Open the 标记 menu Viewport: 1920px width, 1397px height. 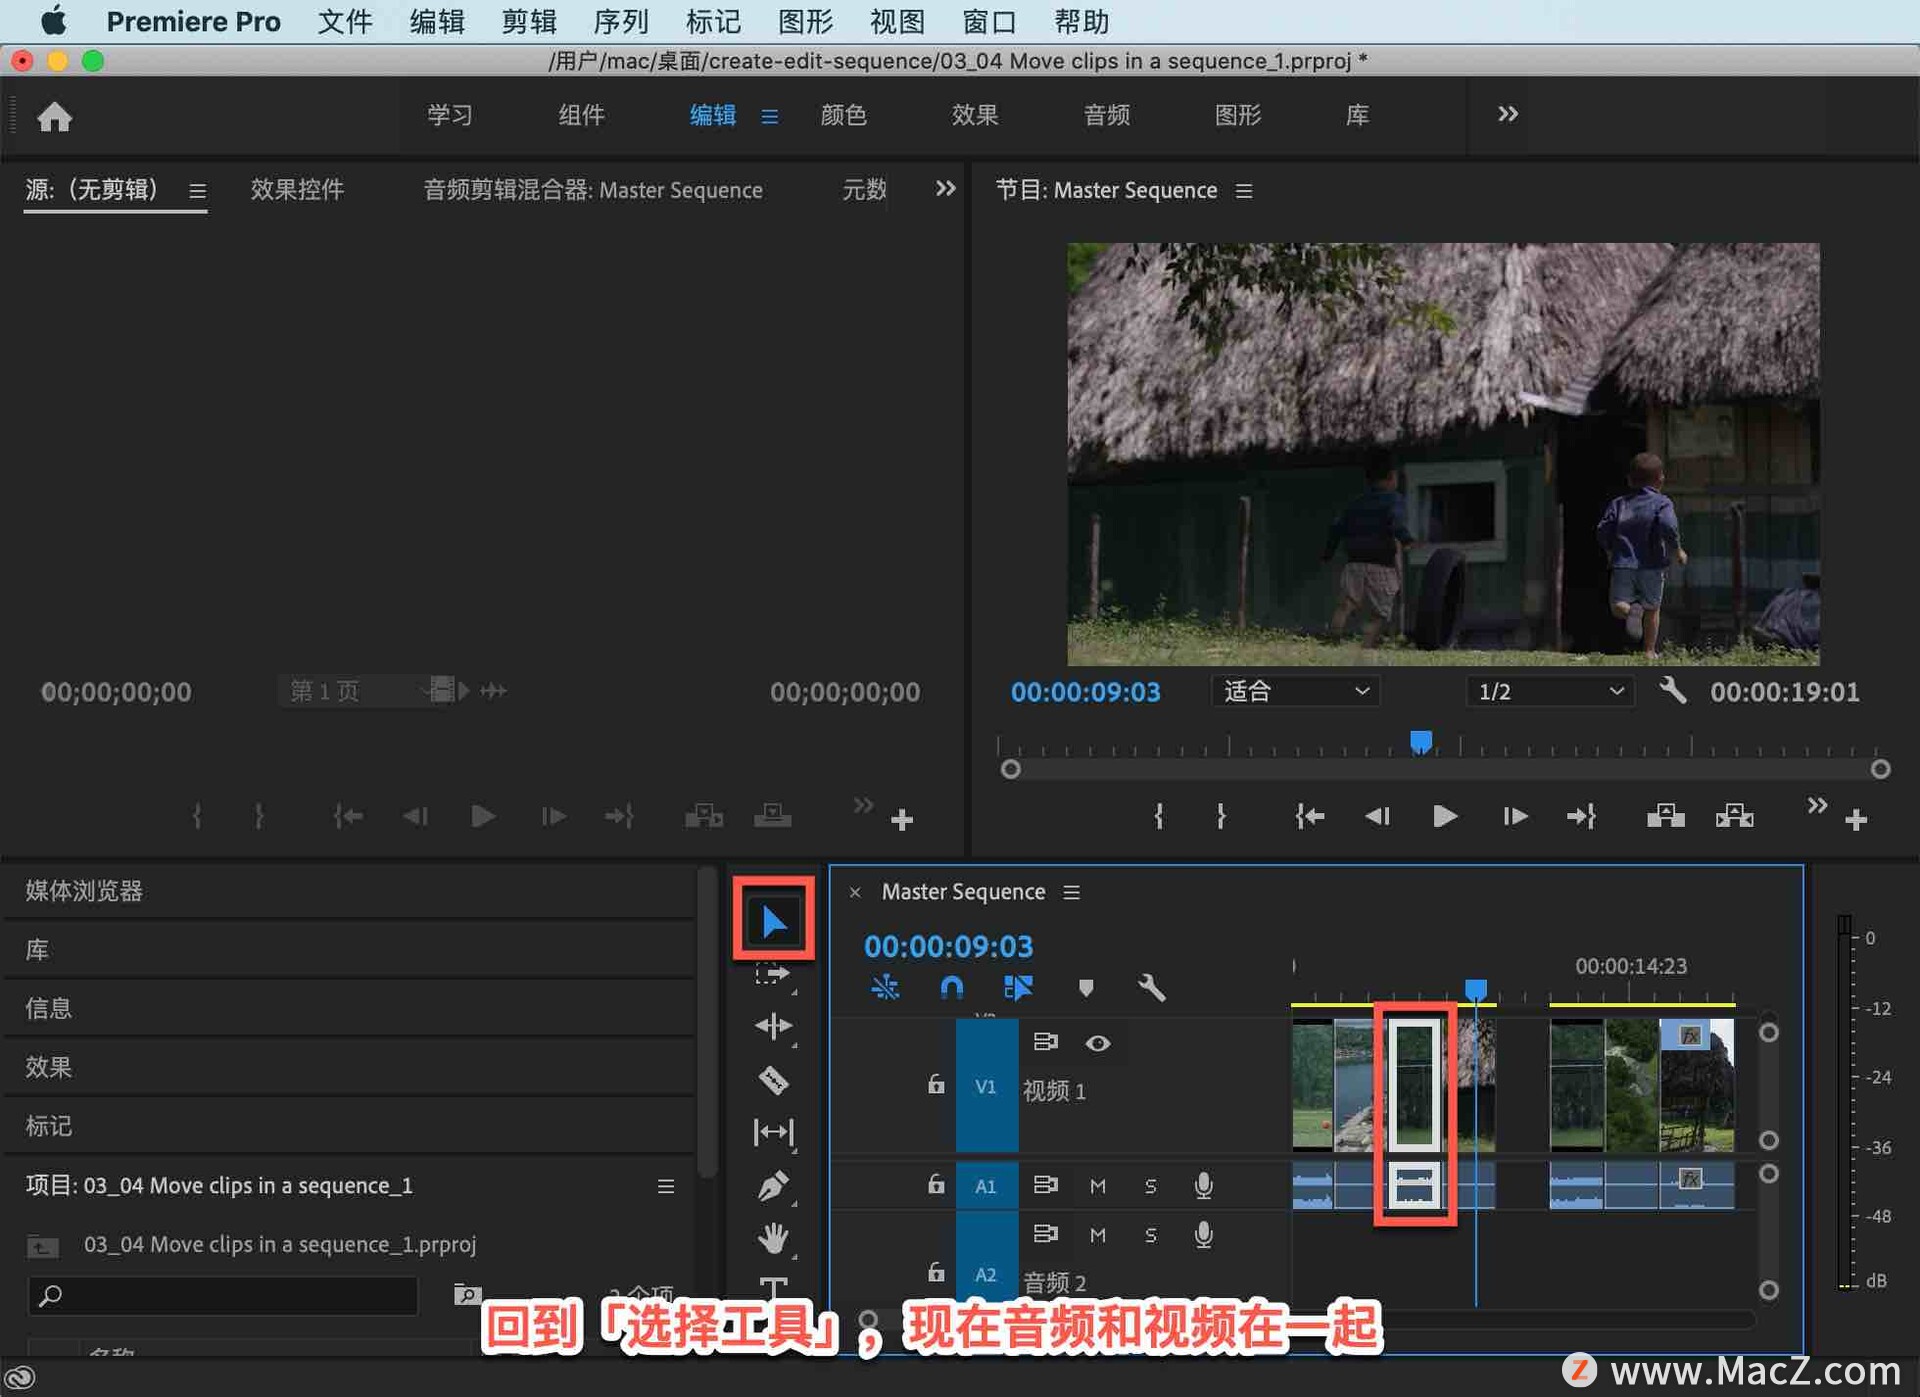713,21
